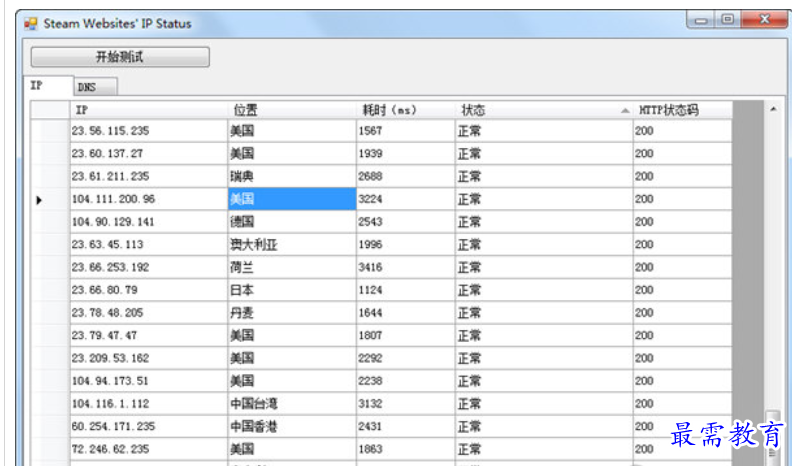
Task: Click the 德国 location cell
Action: tap(292, 222)
